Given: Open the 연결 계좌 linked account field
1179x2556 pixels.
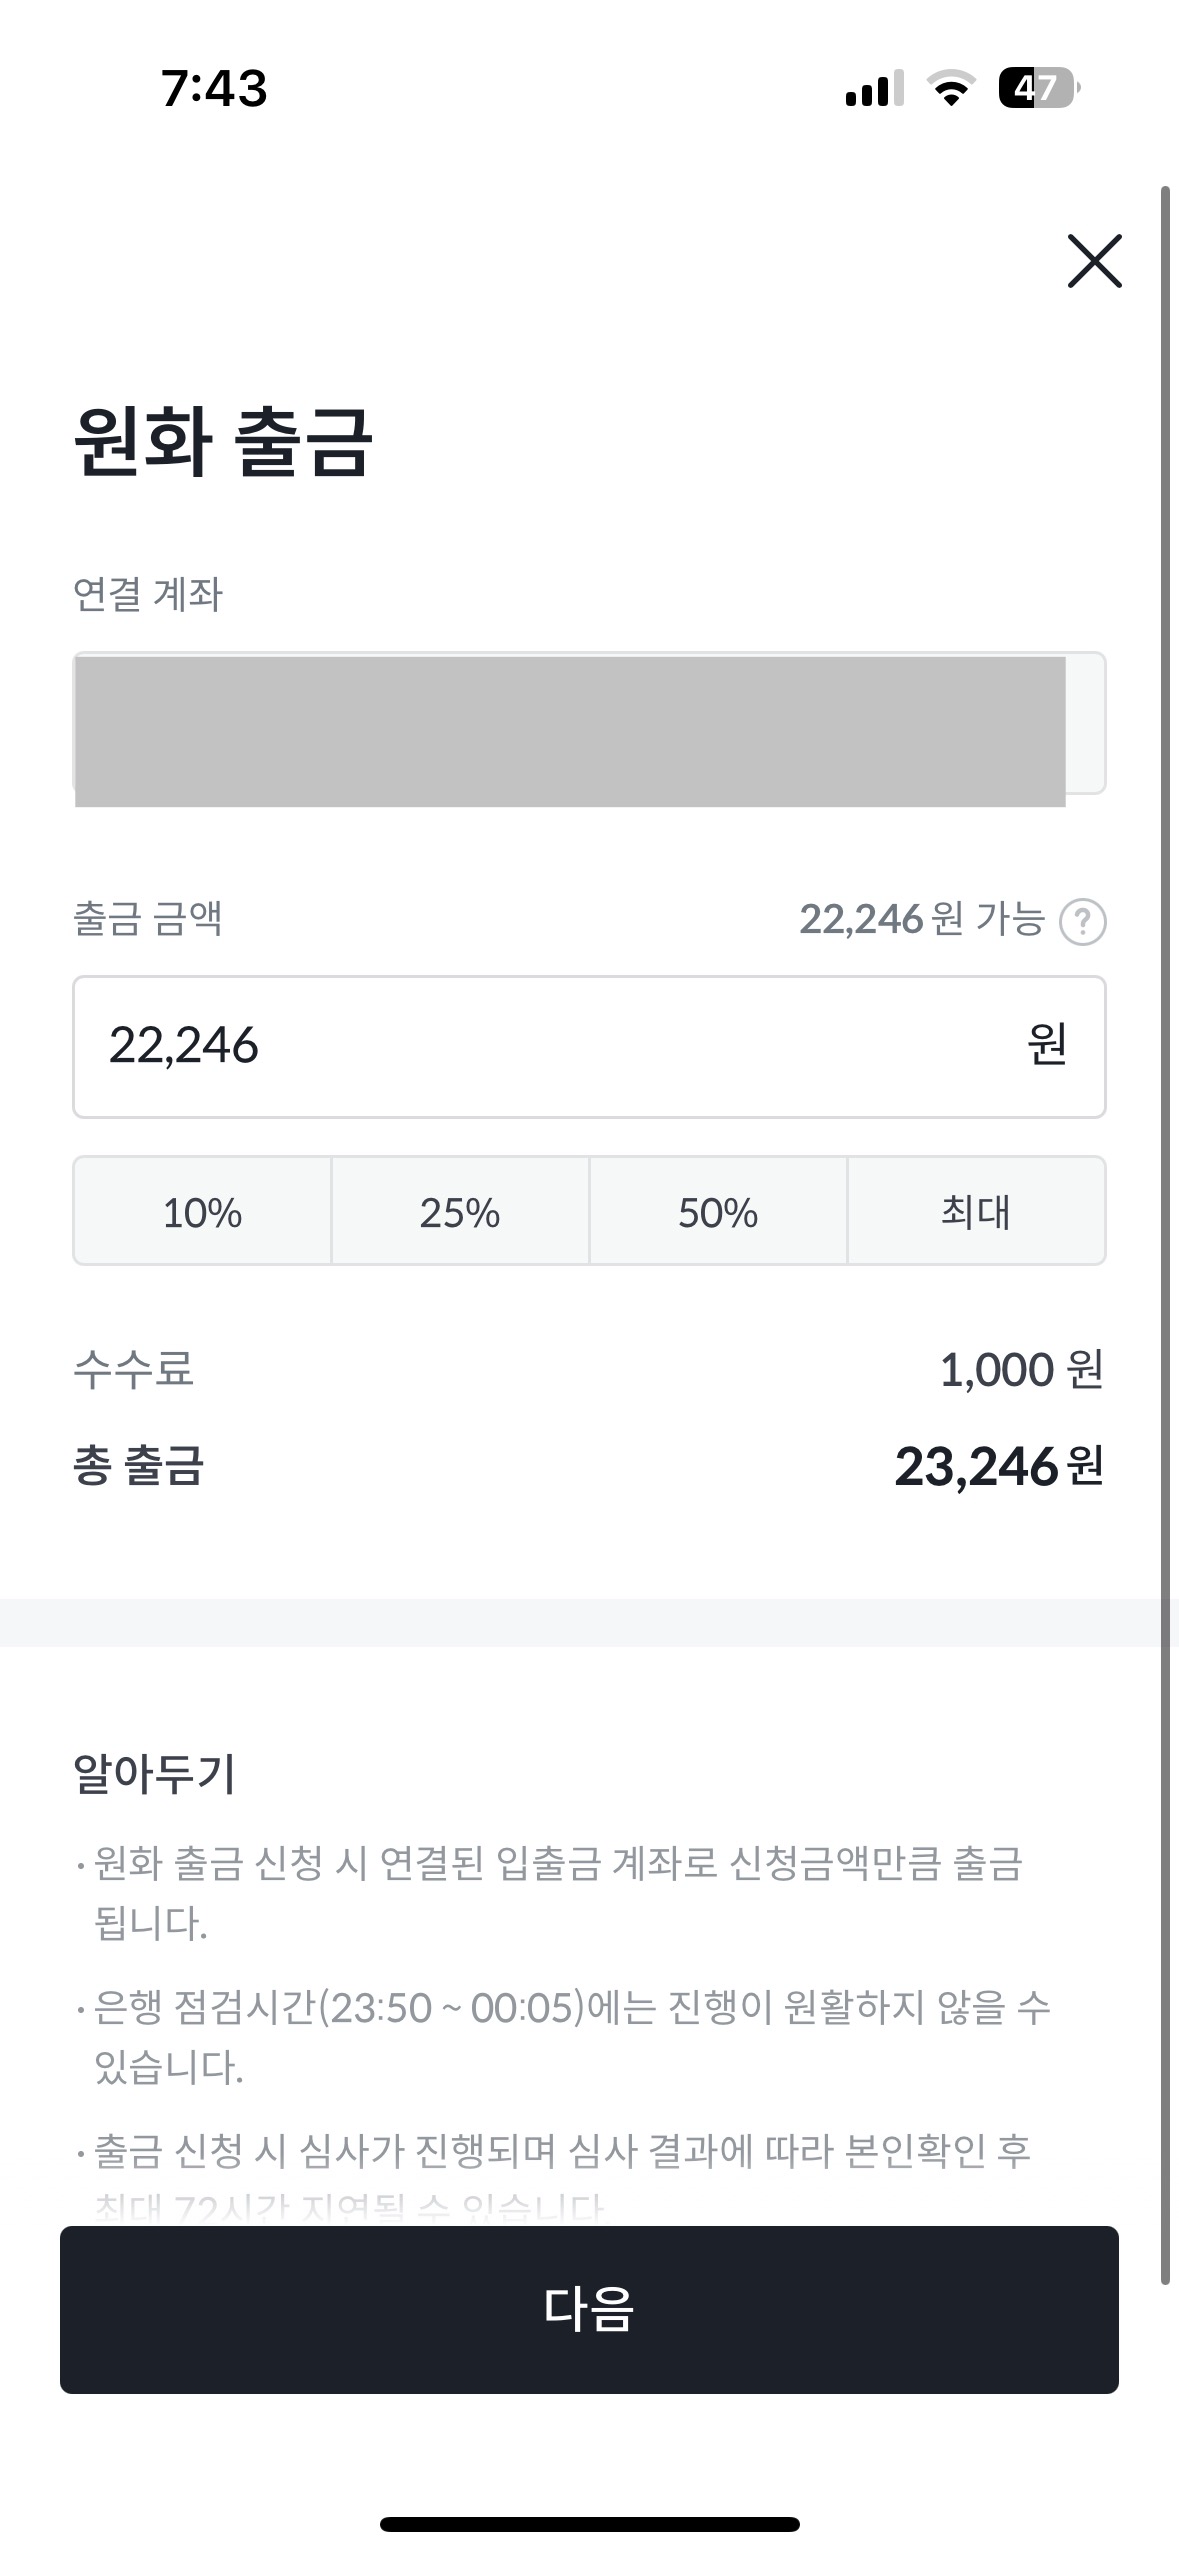Looking at the screenshot, I should (589, 723).
